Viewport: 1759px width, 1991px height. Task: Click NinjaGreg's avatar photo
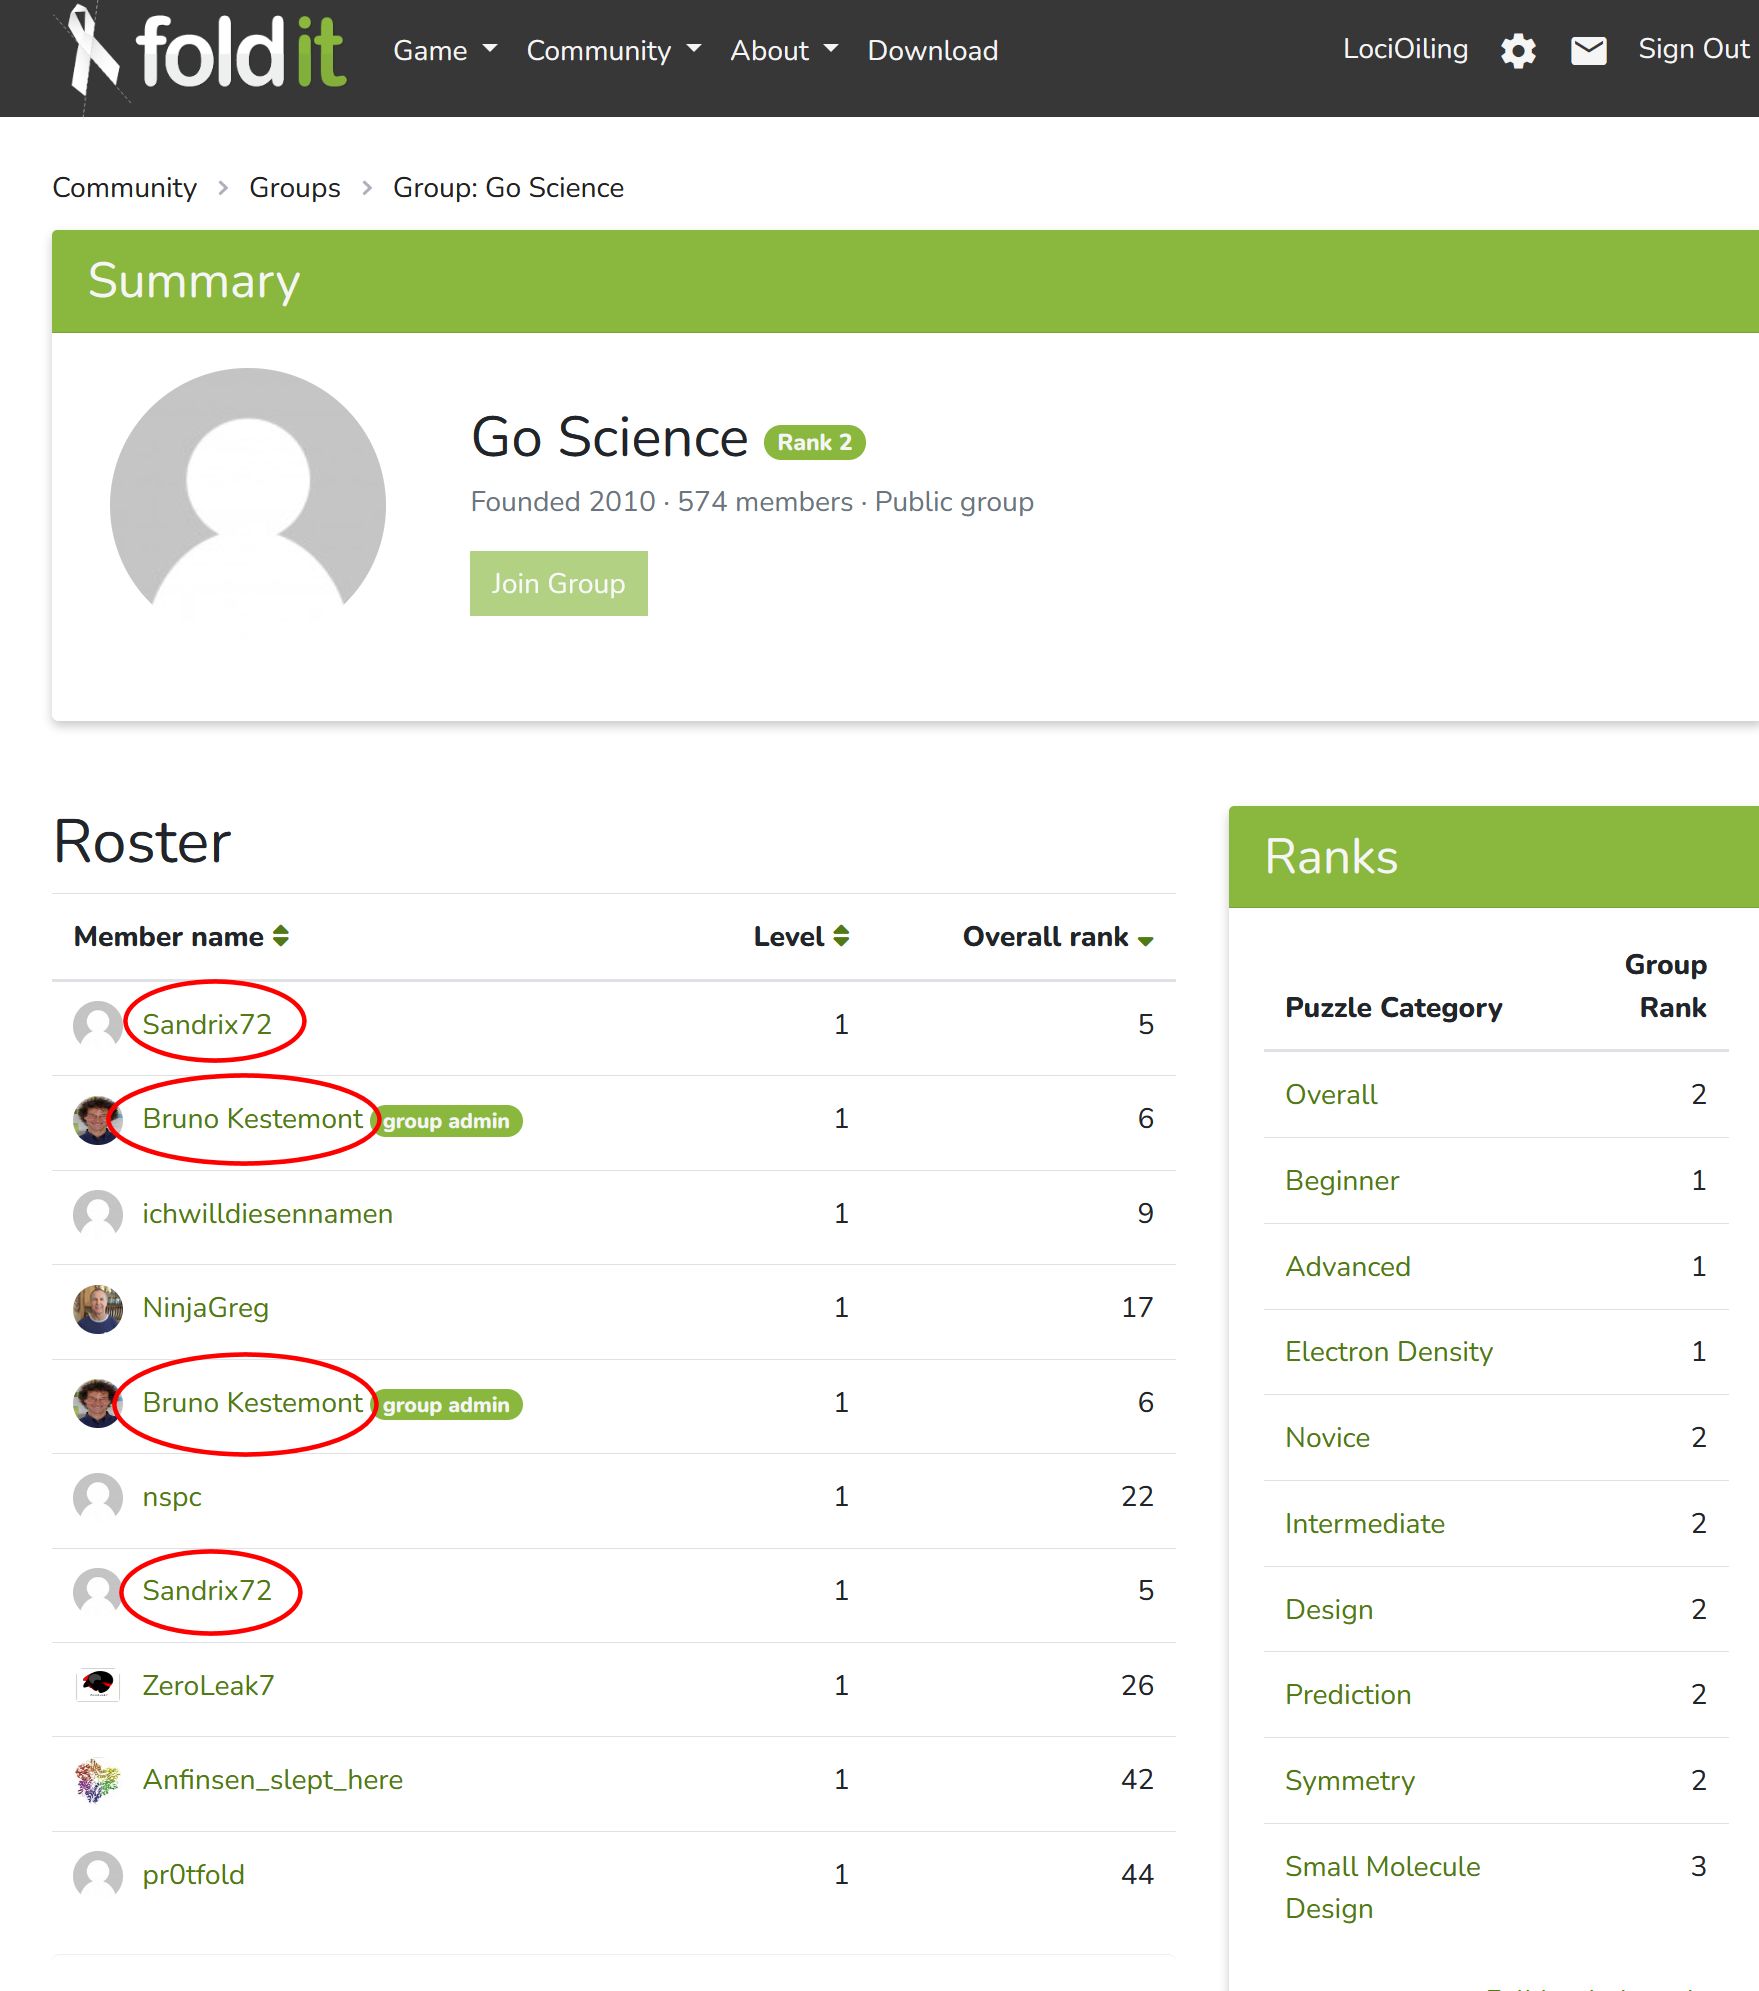click(98, 1308)
